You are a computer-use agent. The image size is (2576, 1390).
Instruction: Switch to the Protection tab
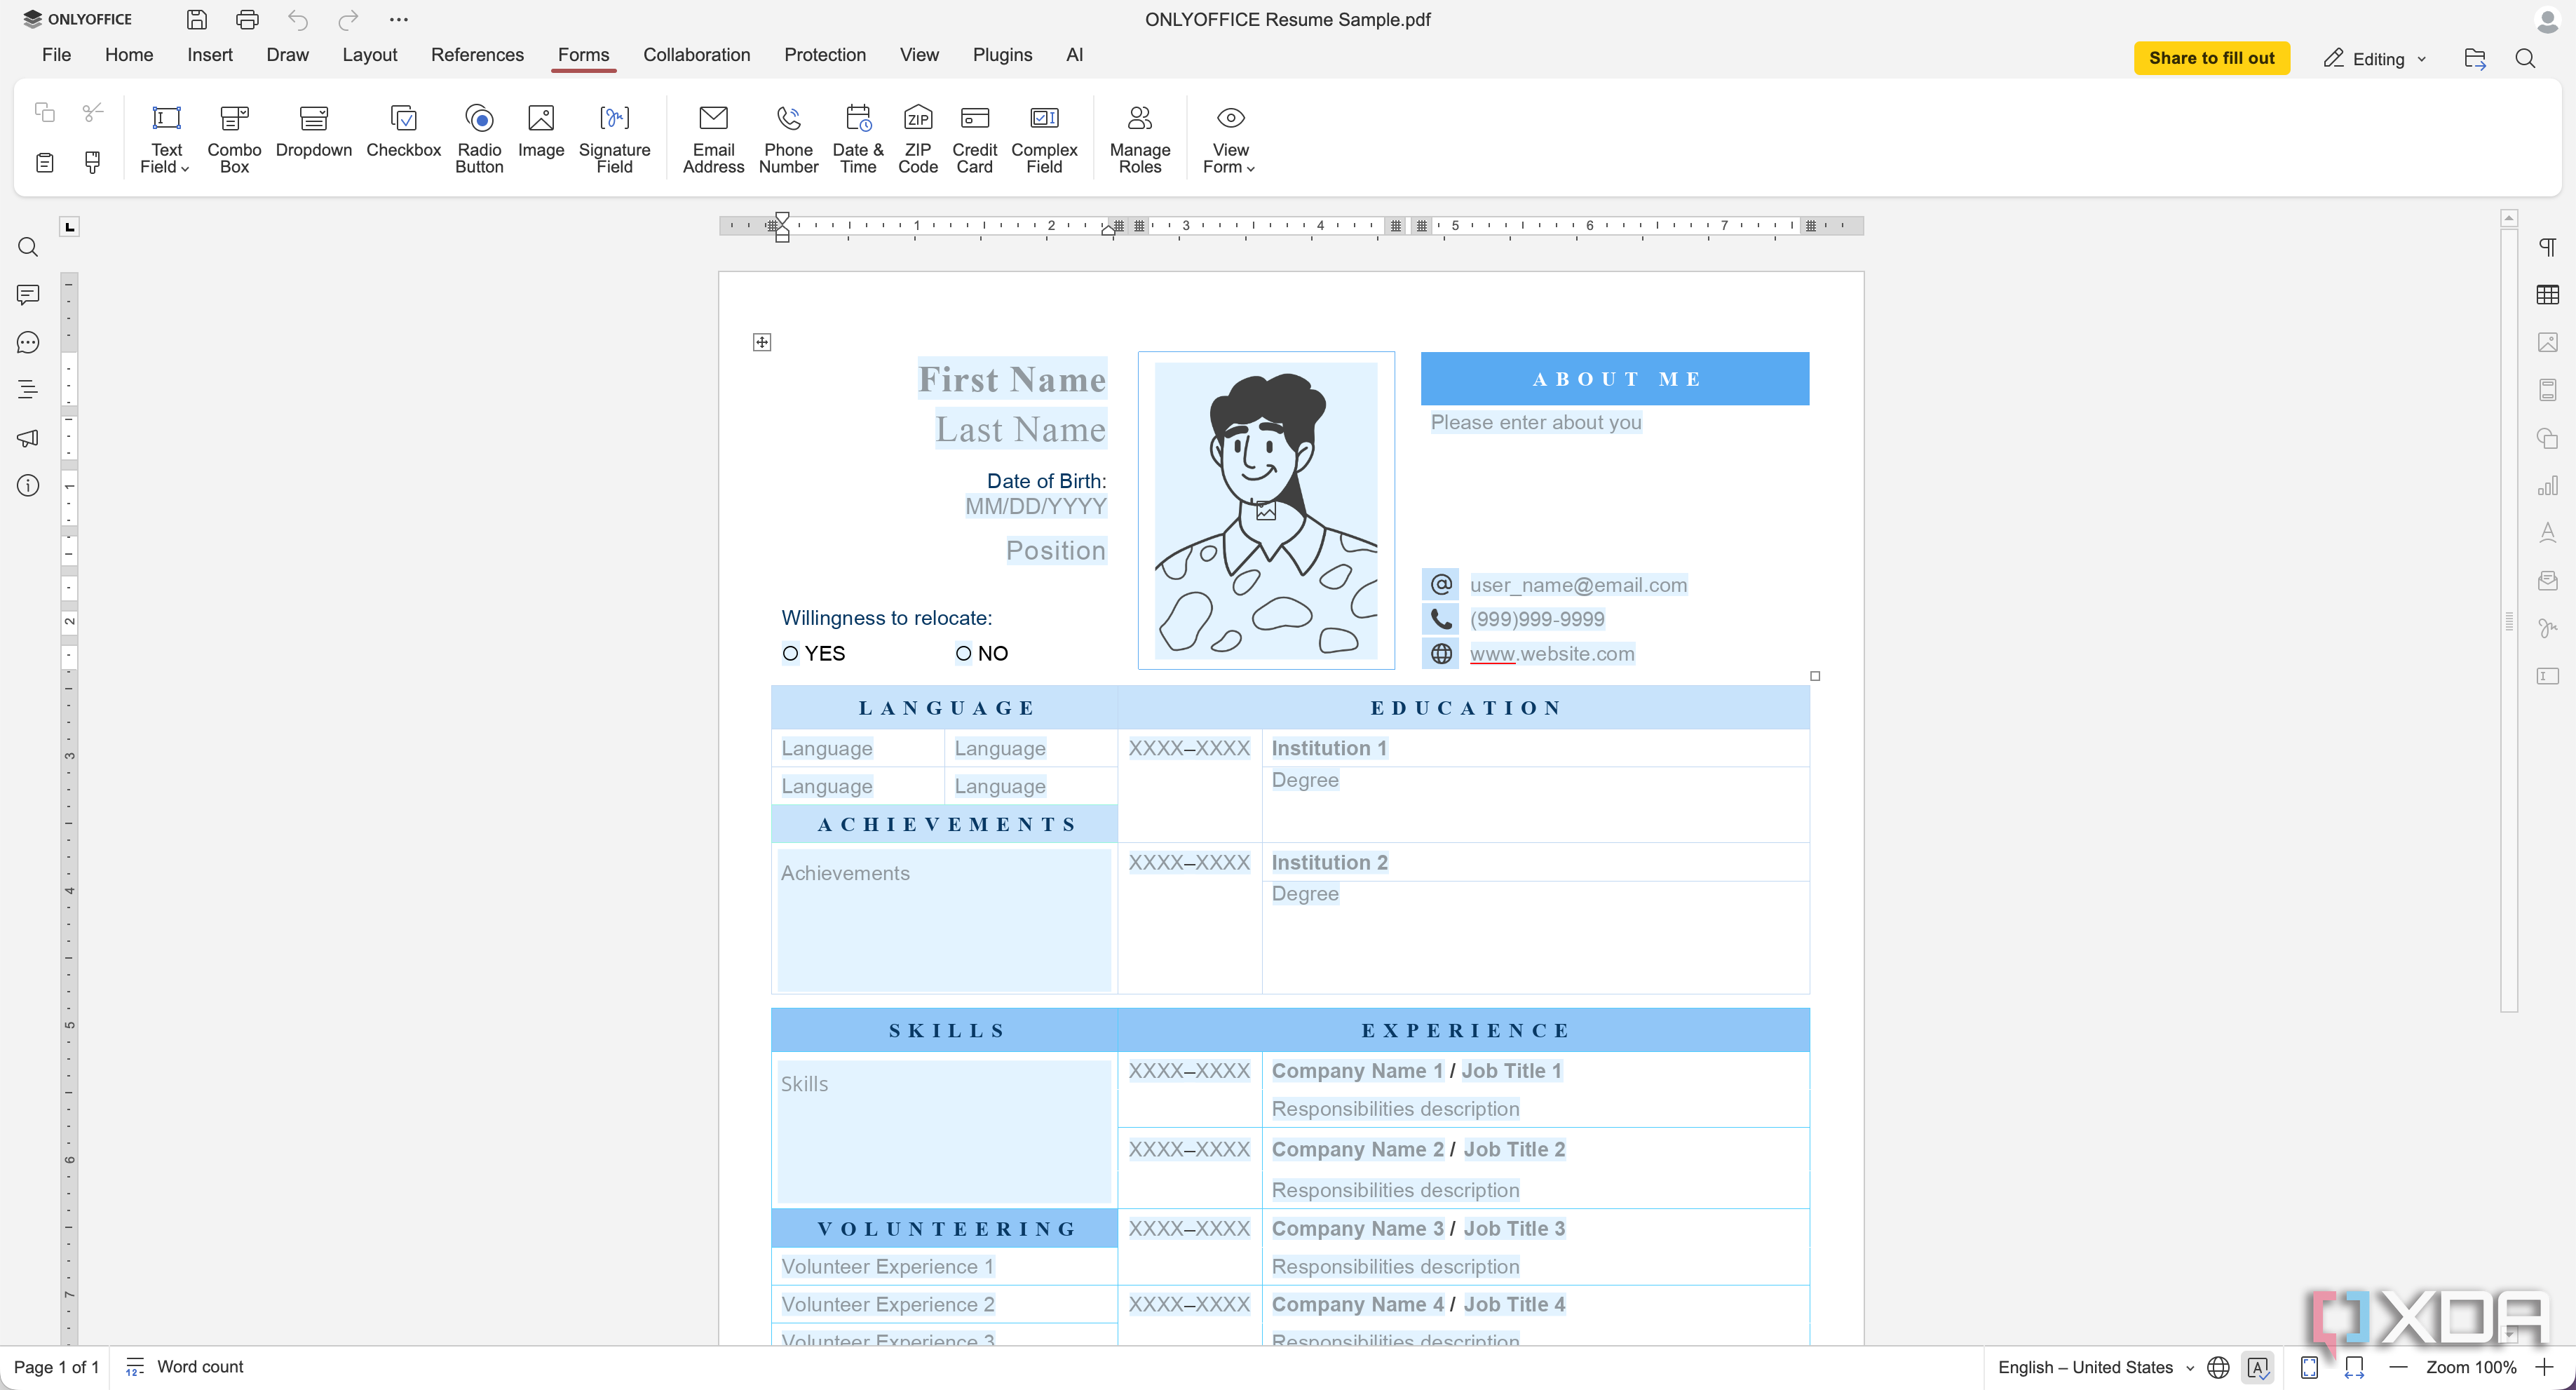pyautogui.click(x=824, y=55)
